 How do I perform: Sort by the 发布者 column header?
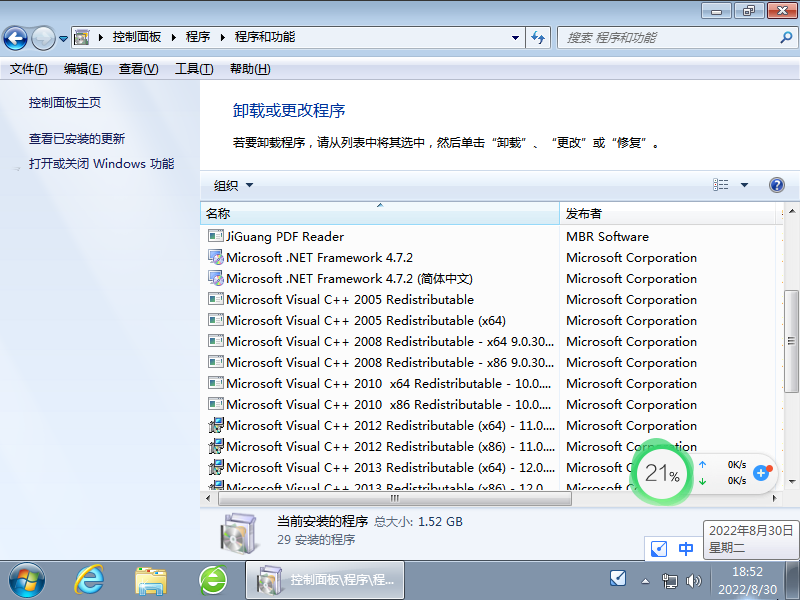[667, 214]
